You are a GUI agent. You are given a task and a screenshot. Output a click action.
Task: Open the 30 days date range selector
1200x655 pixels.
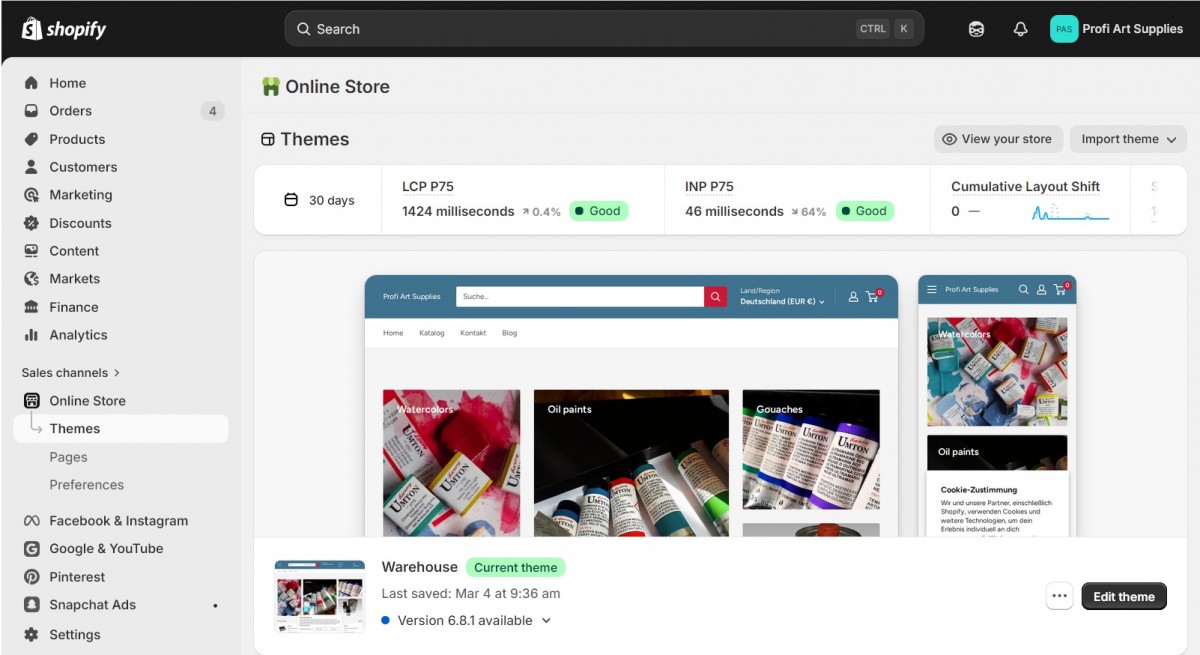319,200
